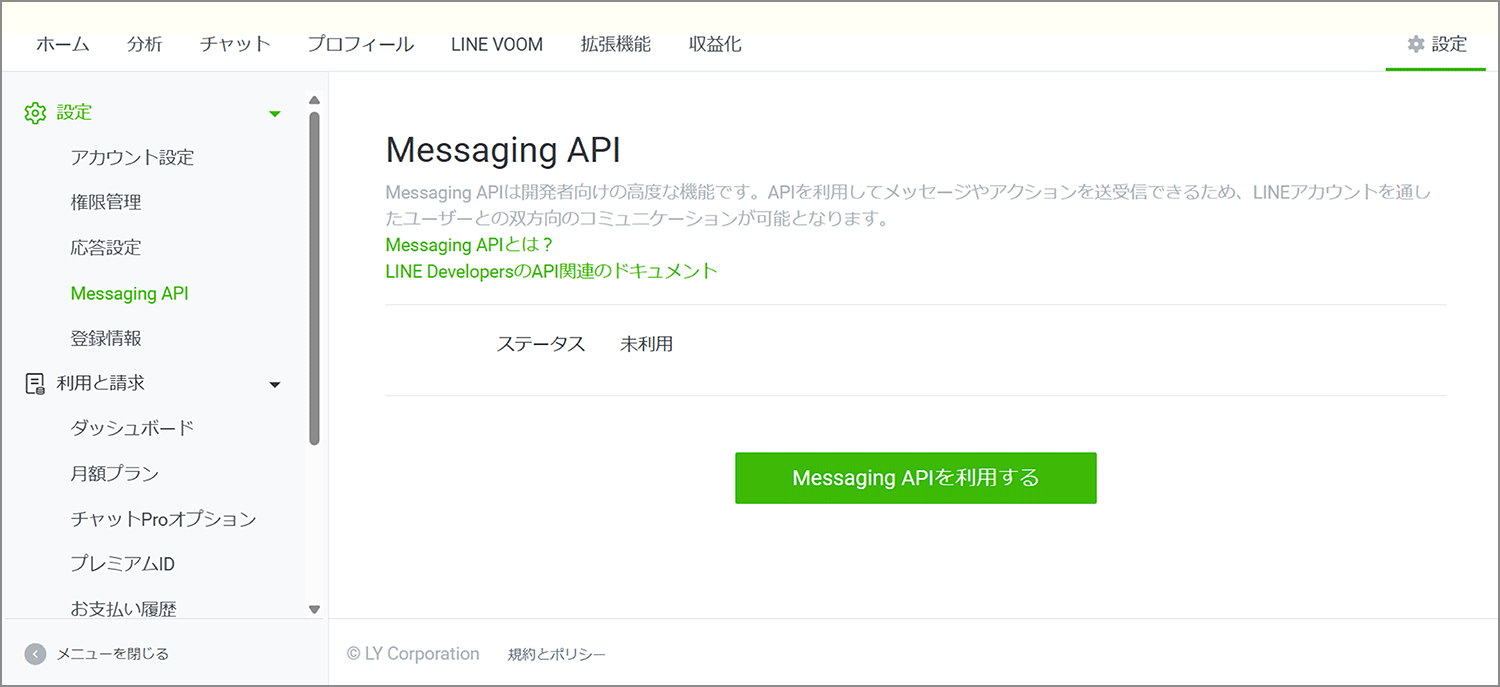Screen dimensions: 1500x687
Task: Open 応答設定 in the sidebar
Action: 106,247
